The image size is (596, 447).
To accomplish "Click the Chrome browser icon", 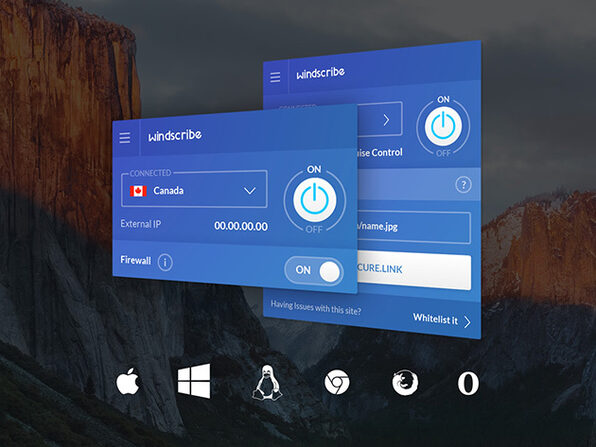I will click(x=337, y=382).
